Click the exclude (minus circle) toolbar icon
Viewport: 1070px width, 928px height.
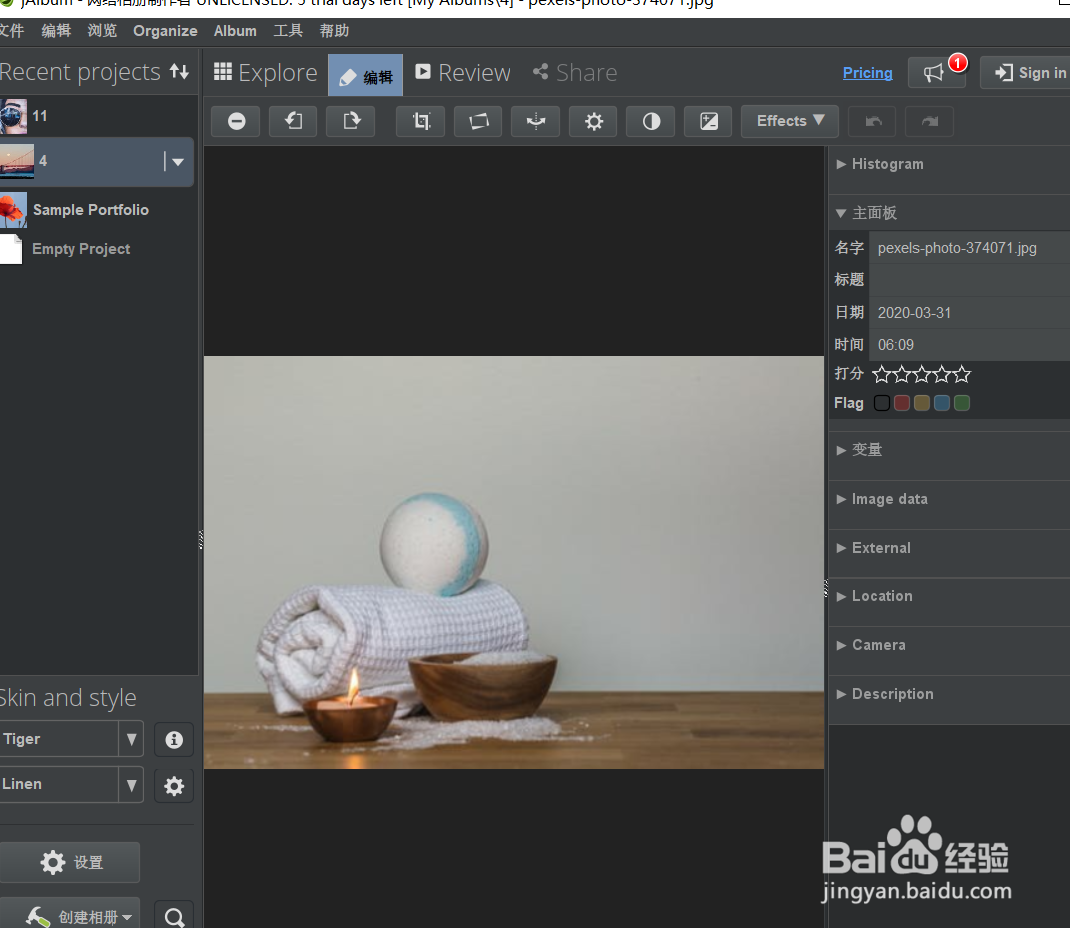(x=236, y=121)
